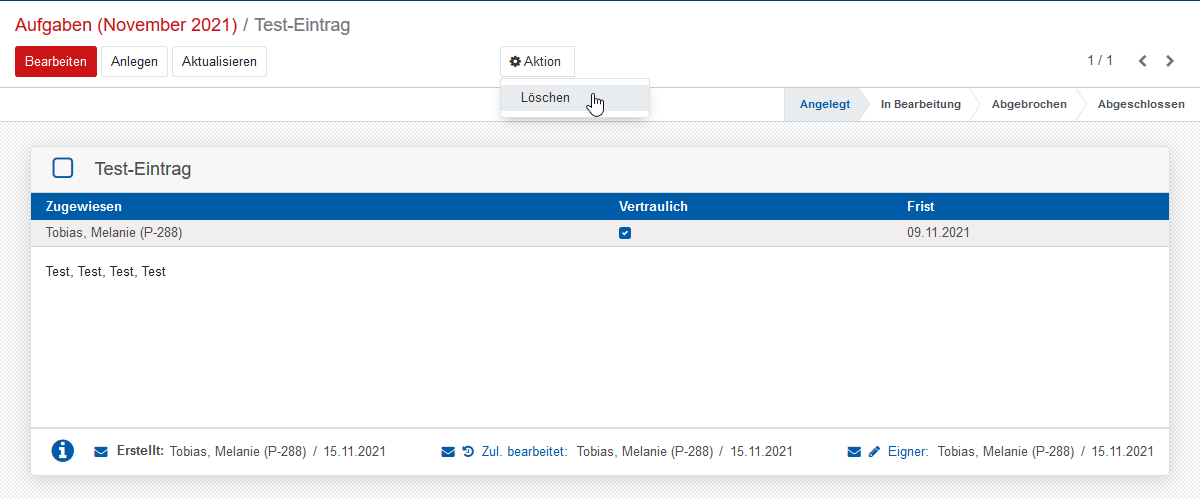Screen dimensions: 1200x499
Task: Click envelope icon next to Erstellt
Action: (100, 452)
